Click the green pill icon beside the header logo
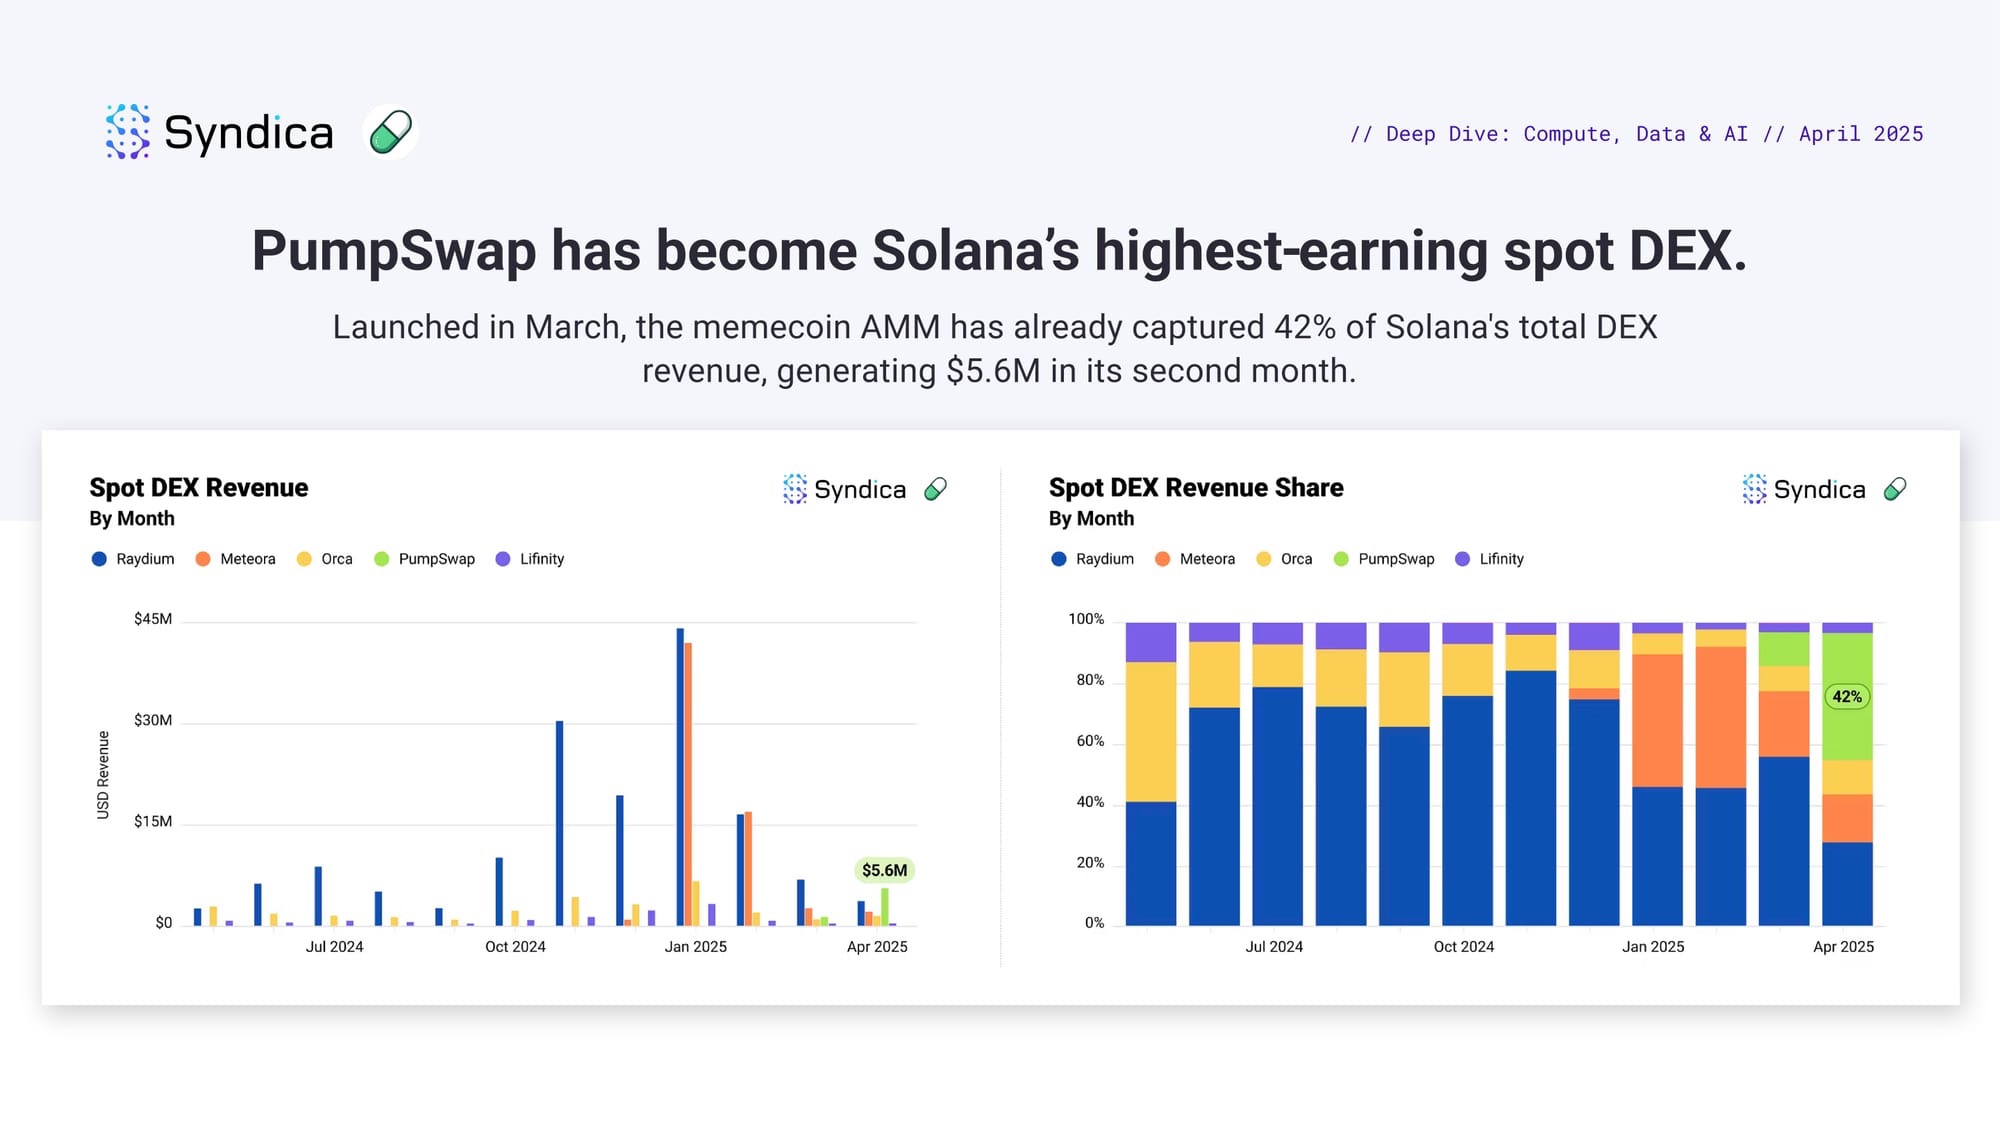This screenshot has width=2000, height=1125. click(390, 132)
